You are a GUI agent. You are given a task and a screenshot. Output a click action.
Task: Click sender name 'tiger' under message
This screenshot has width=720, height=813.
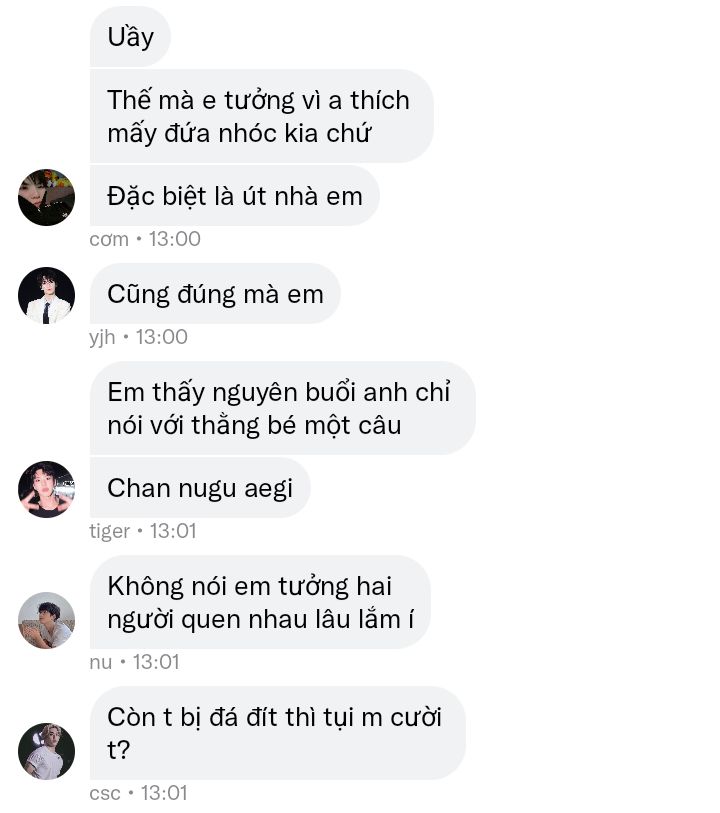click(109, 531)
